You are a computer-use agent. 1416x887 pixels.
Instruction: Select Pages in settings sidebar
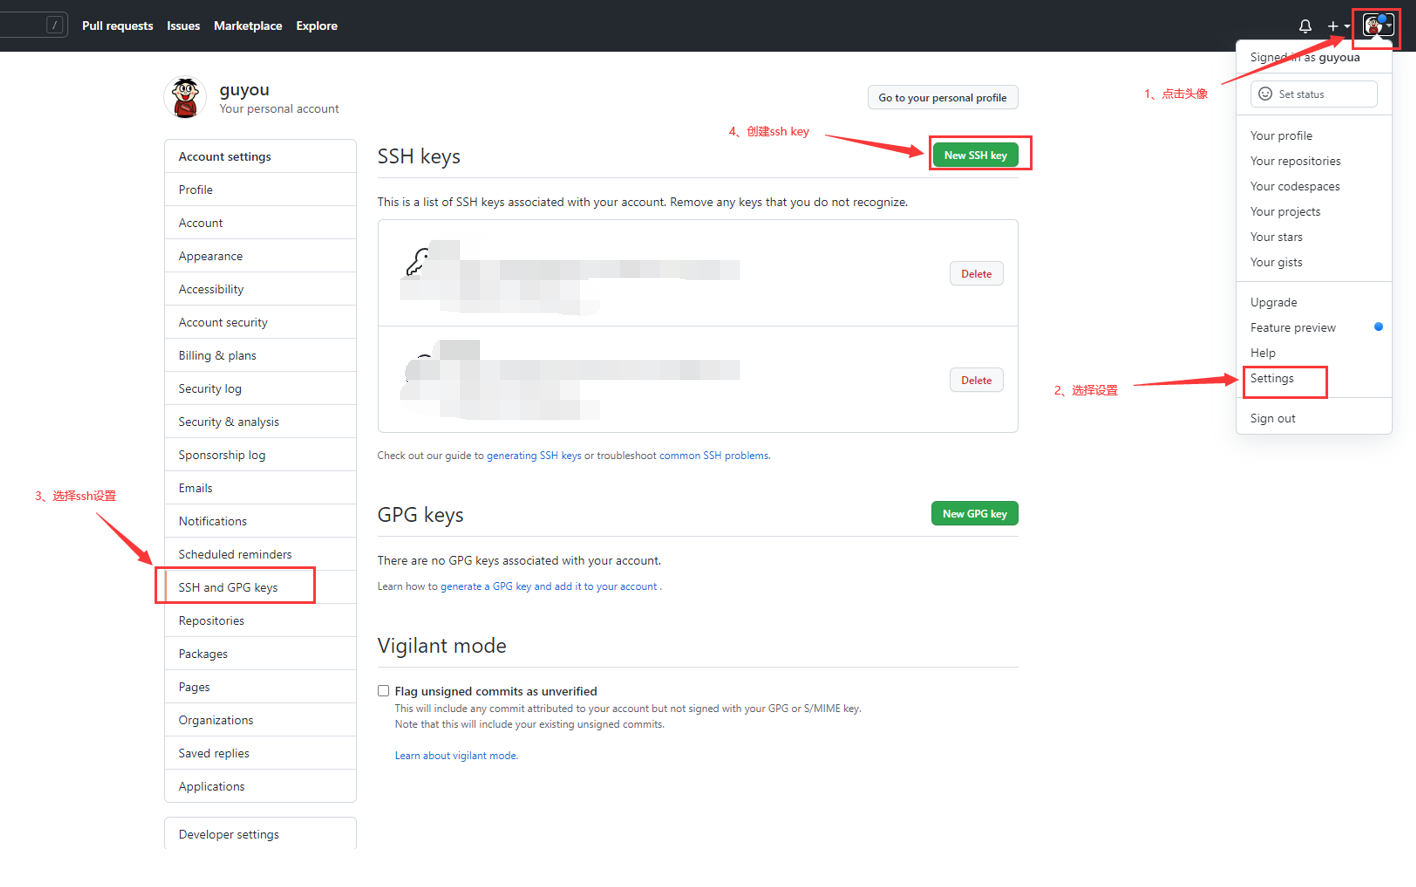[x=260, y=686]
